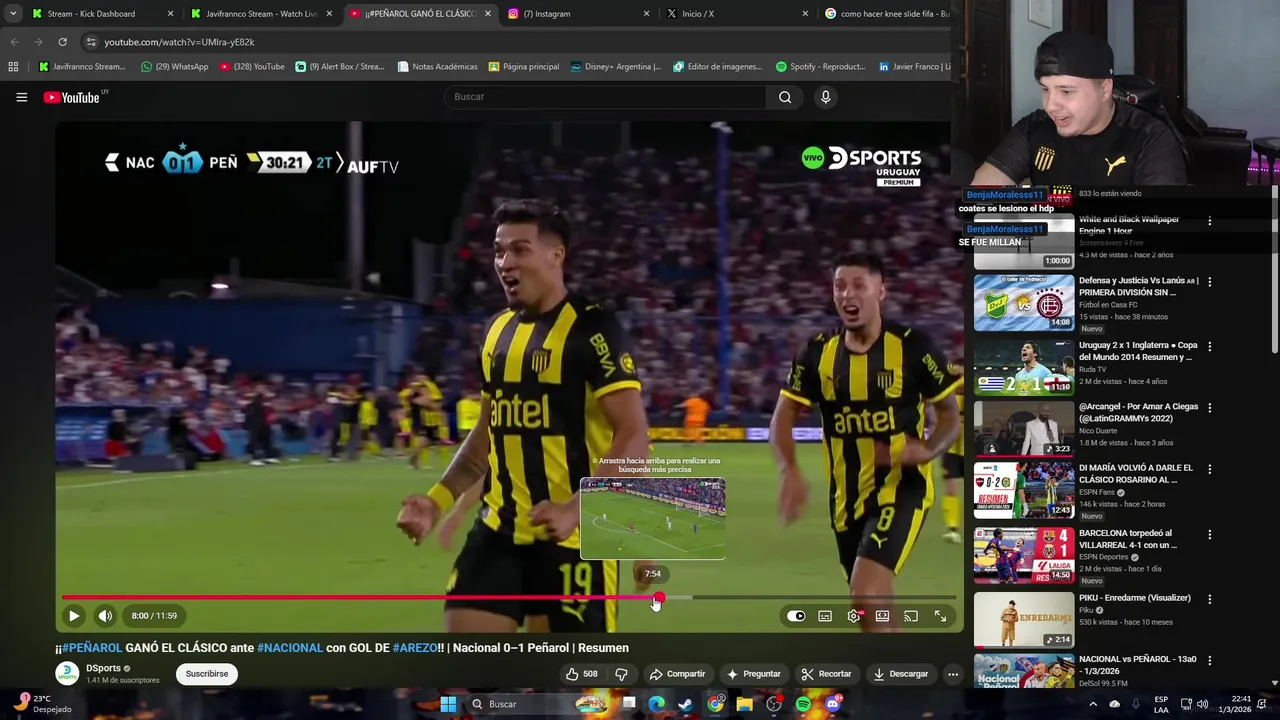
Task: Click the red scrubber on the progress bar
Action: click(658, 598)
